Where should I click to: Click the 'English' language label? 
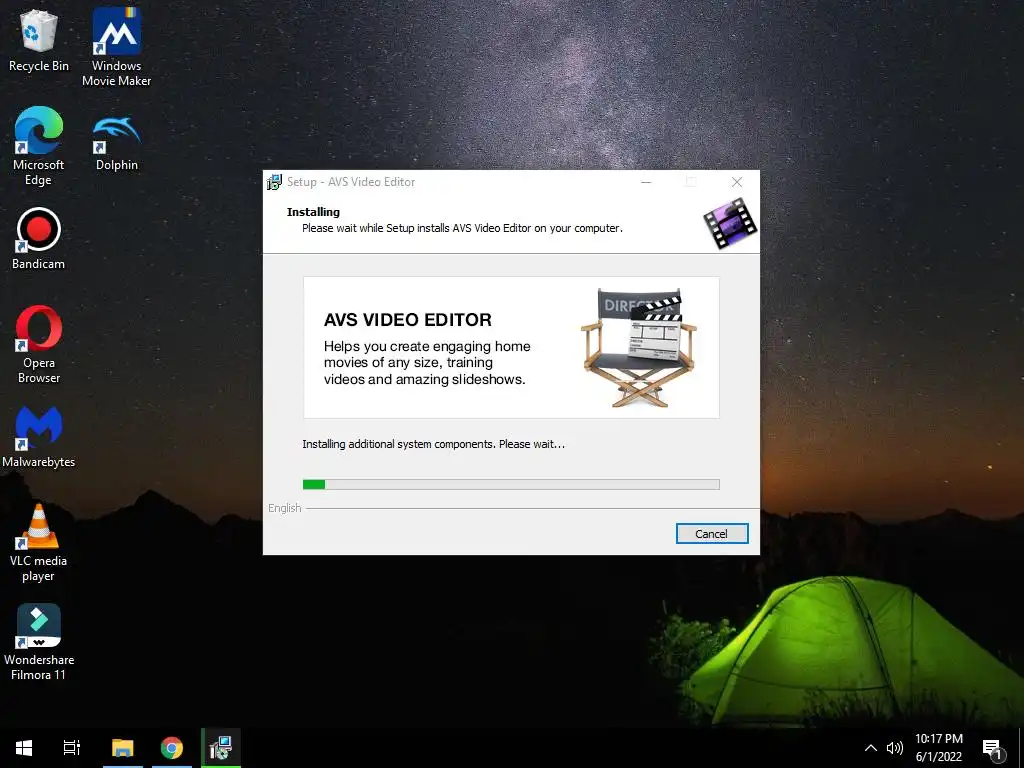click(x=285, y=508)
